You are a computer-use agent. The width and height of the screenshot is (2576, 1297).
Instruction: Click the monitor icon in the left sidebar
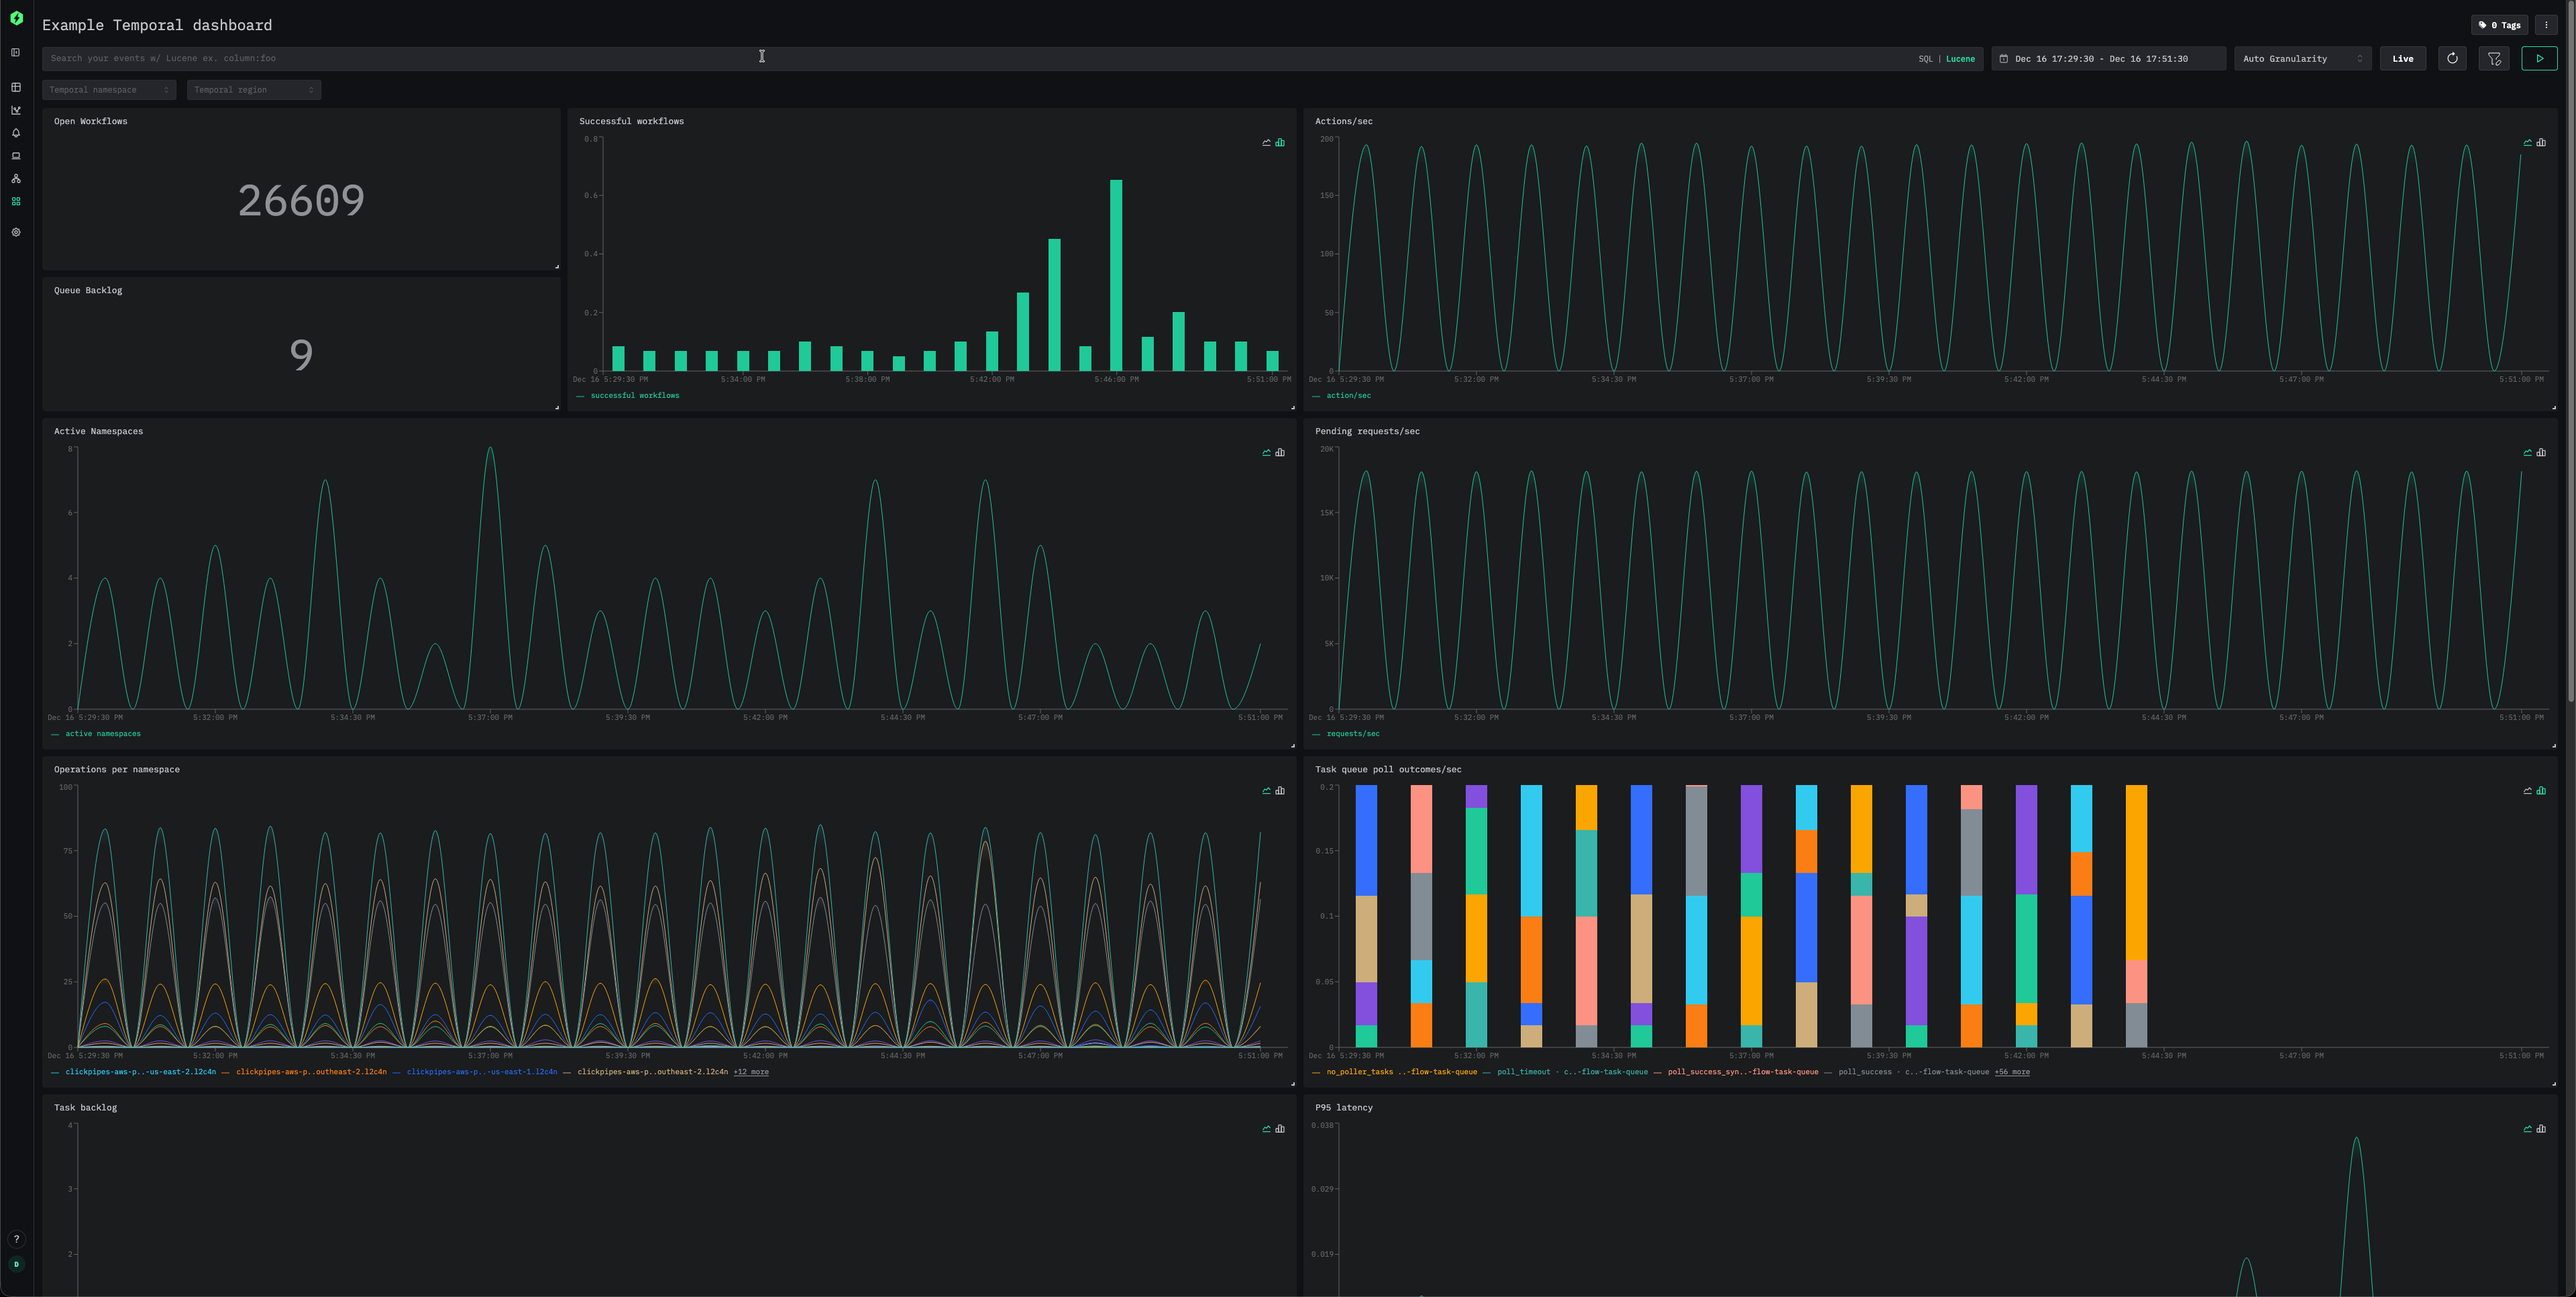15,155
